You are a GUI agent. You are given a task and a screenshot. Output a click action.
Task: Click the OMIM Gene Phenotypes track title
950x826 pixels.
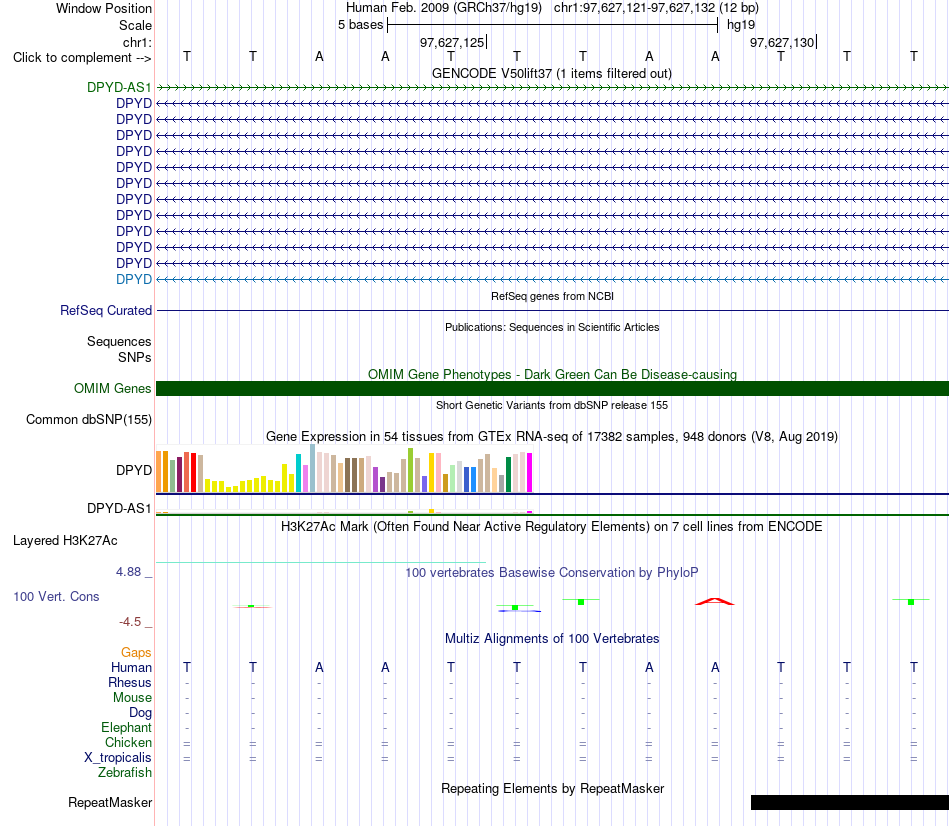[x=552, y=374]
